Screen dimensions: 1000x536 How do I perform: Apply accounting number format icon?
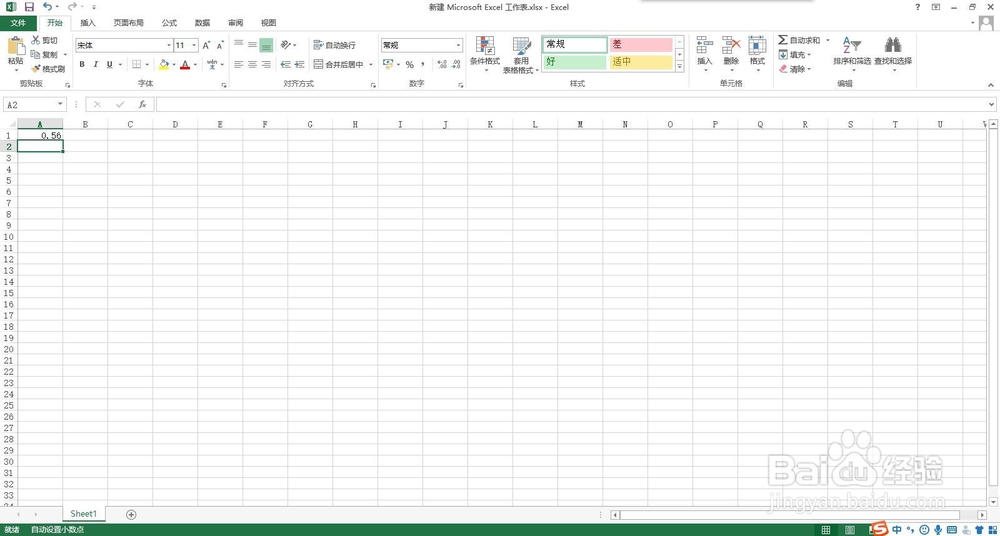388,64
